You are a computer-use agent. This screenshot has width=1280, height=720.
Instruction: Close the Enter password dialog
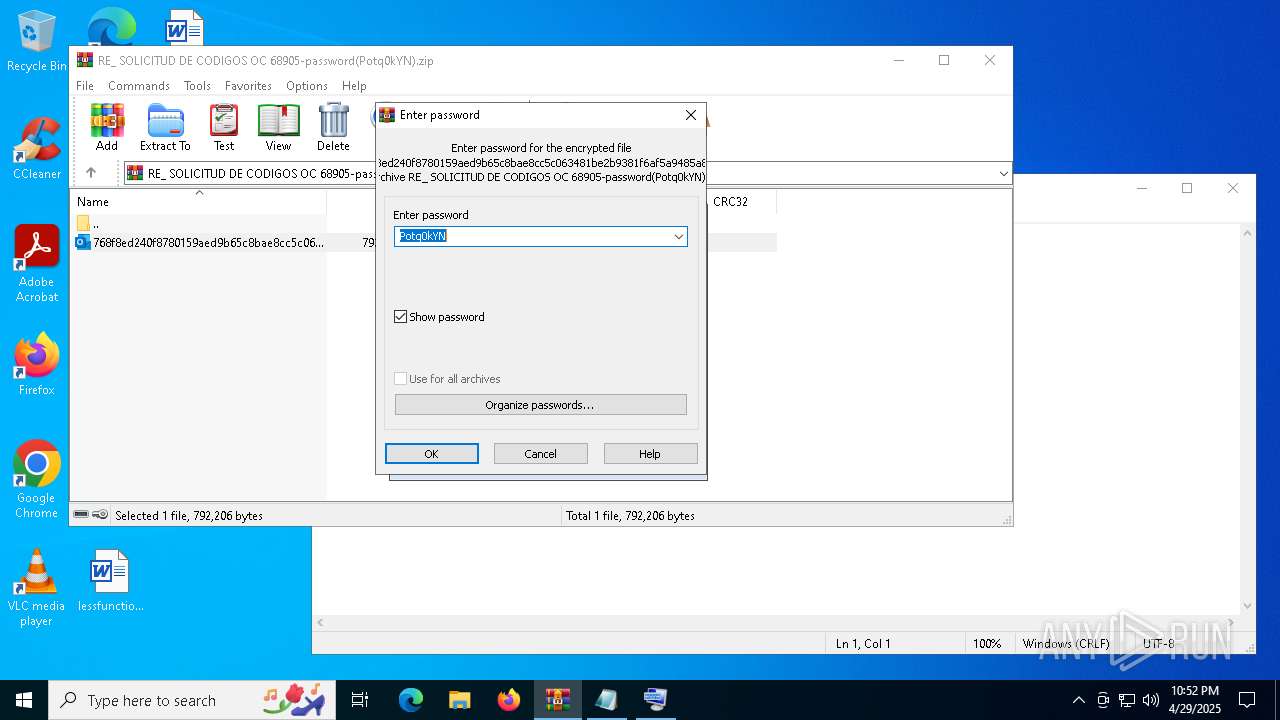coord(691,115)
